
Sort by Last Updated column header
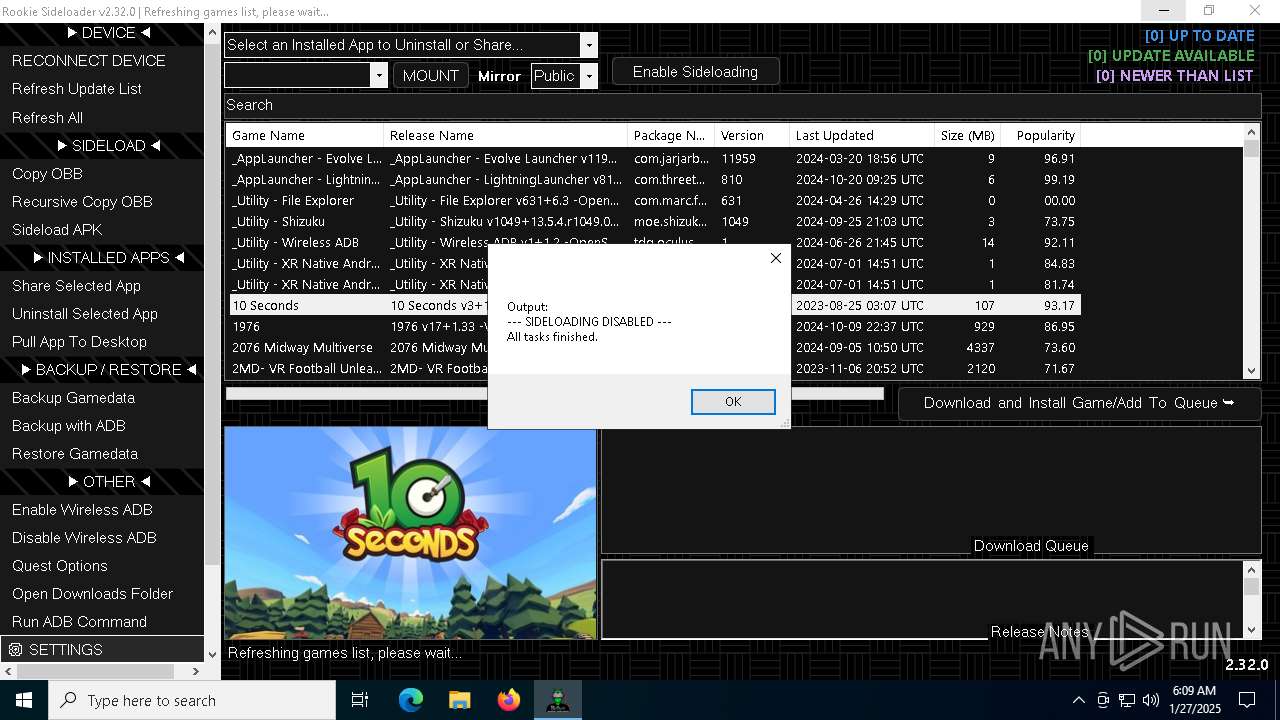[x=863, y=135]
